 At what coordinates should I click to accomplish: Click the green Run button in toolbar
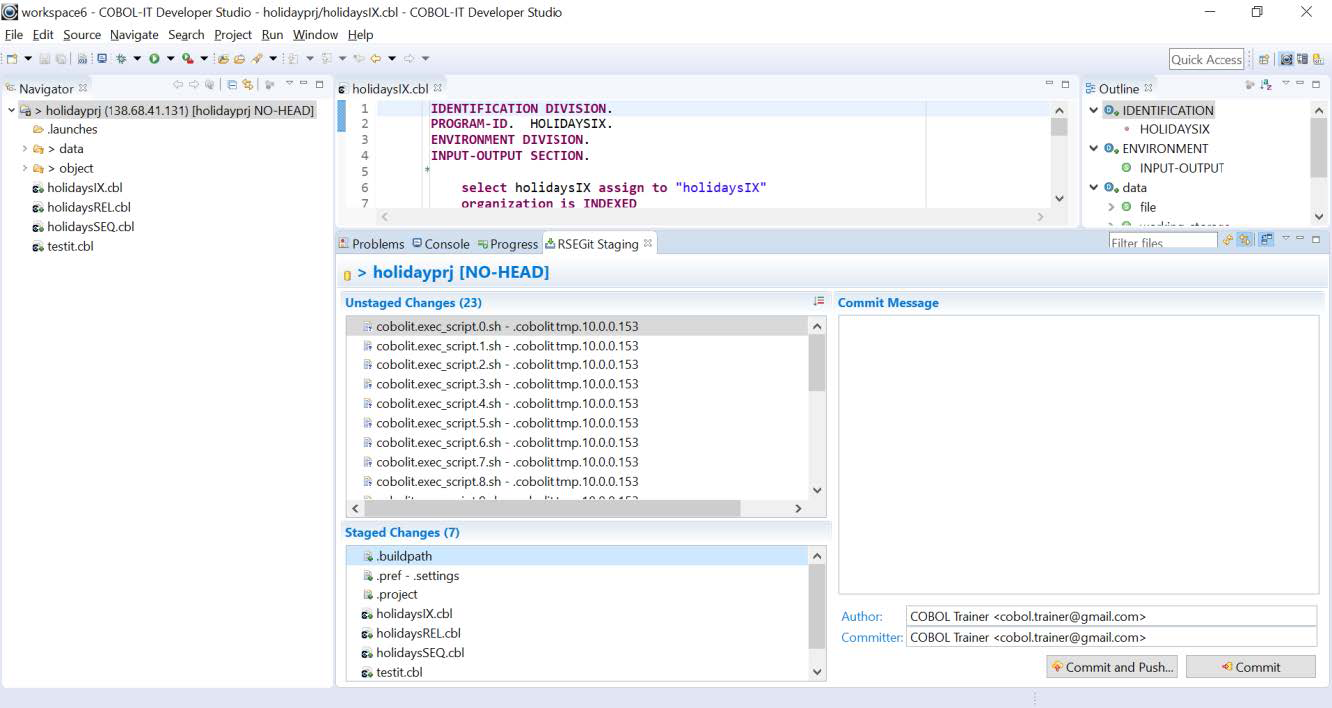tap(155, 59)
